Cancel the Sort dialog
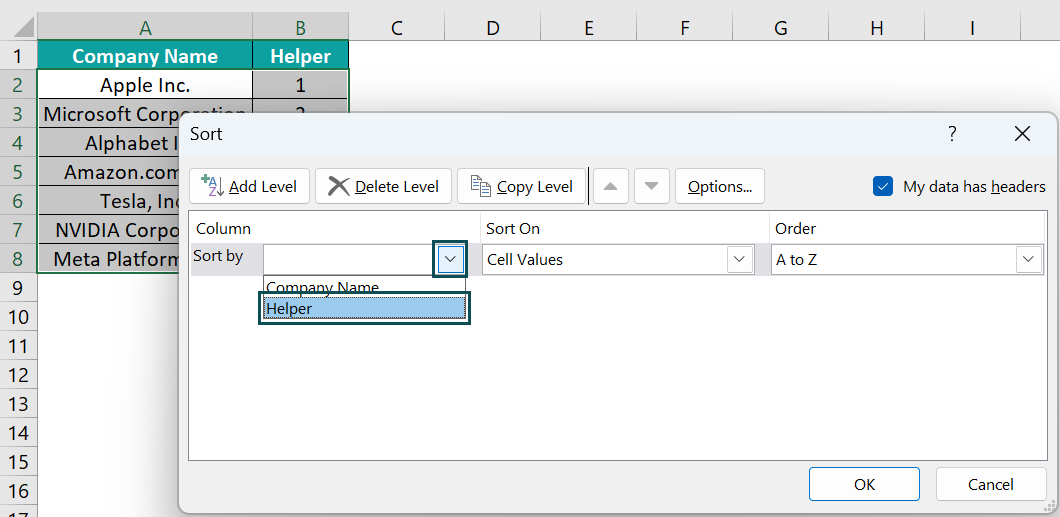 coord(990,485)
